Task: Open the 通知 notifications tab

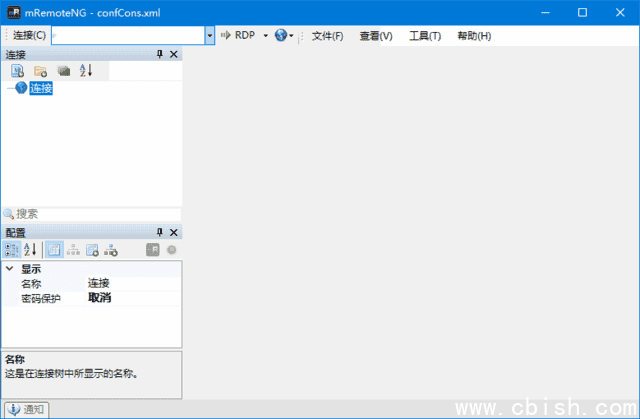Action: [x=27, y=409]
